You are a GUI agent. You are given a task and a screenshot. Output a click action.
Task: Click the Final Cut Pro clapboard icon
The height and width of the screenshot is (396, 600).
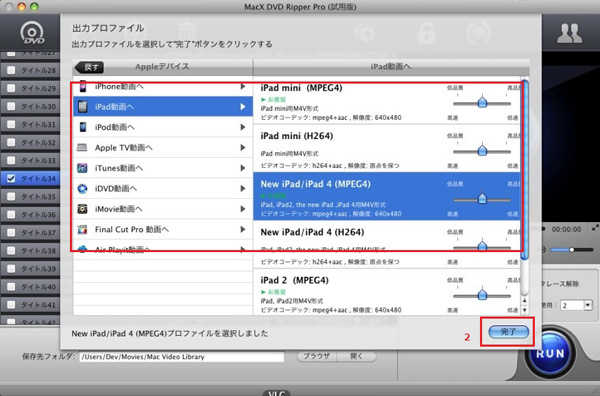click(82, 229)
